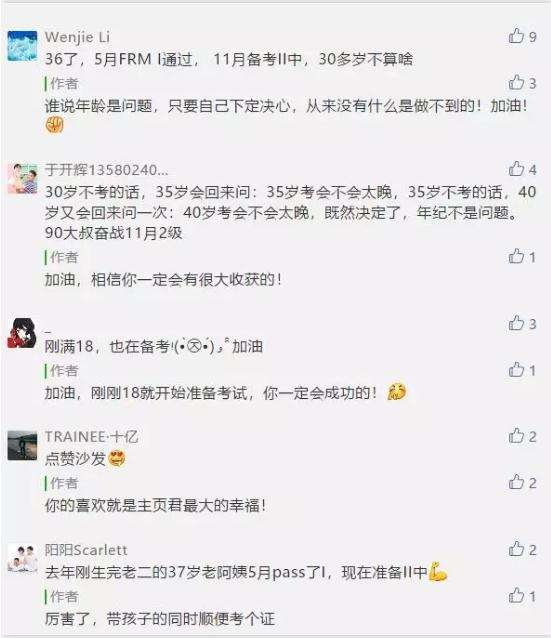Open 于开辉's profile avatar
Screen dimensions: 551x638
tap(22, 179)
